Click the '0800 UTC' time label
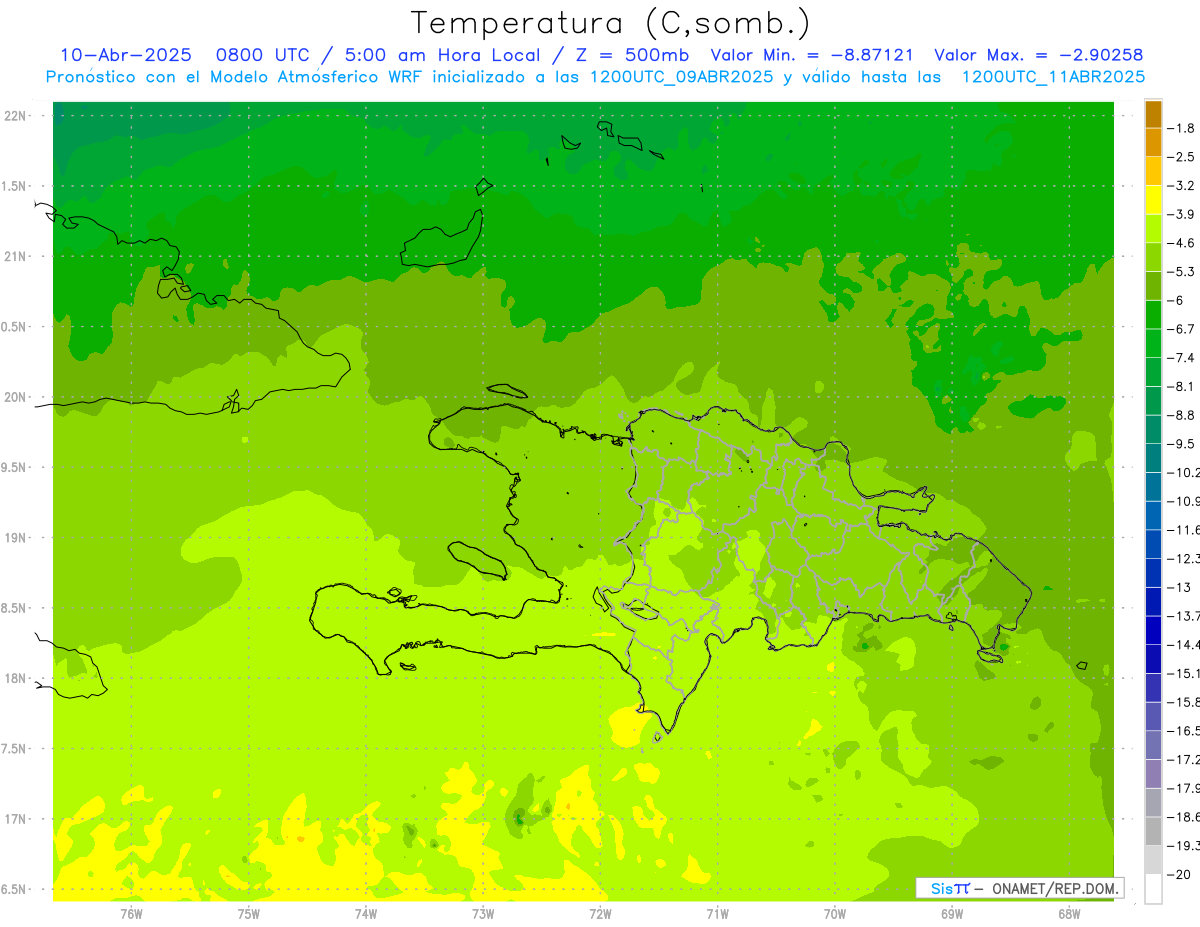The width and height of the screenshot is (1200, 927). click(x=261, y=55)
